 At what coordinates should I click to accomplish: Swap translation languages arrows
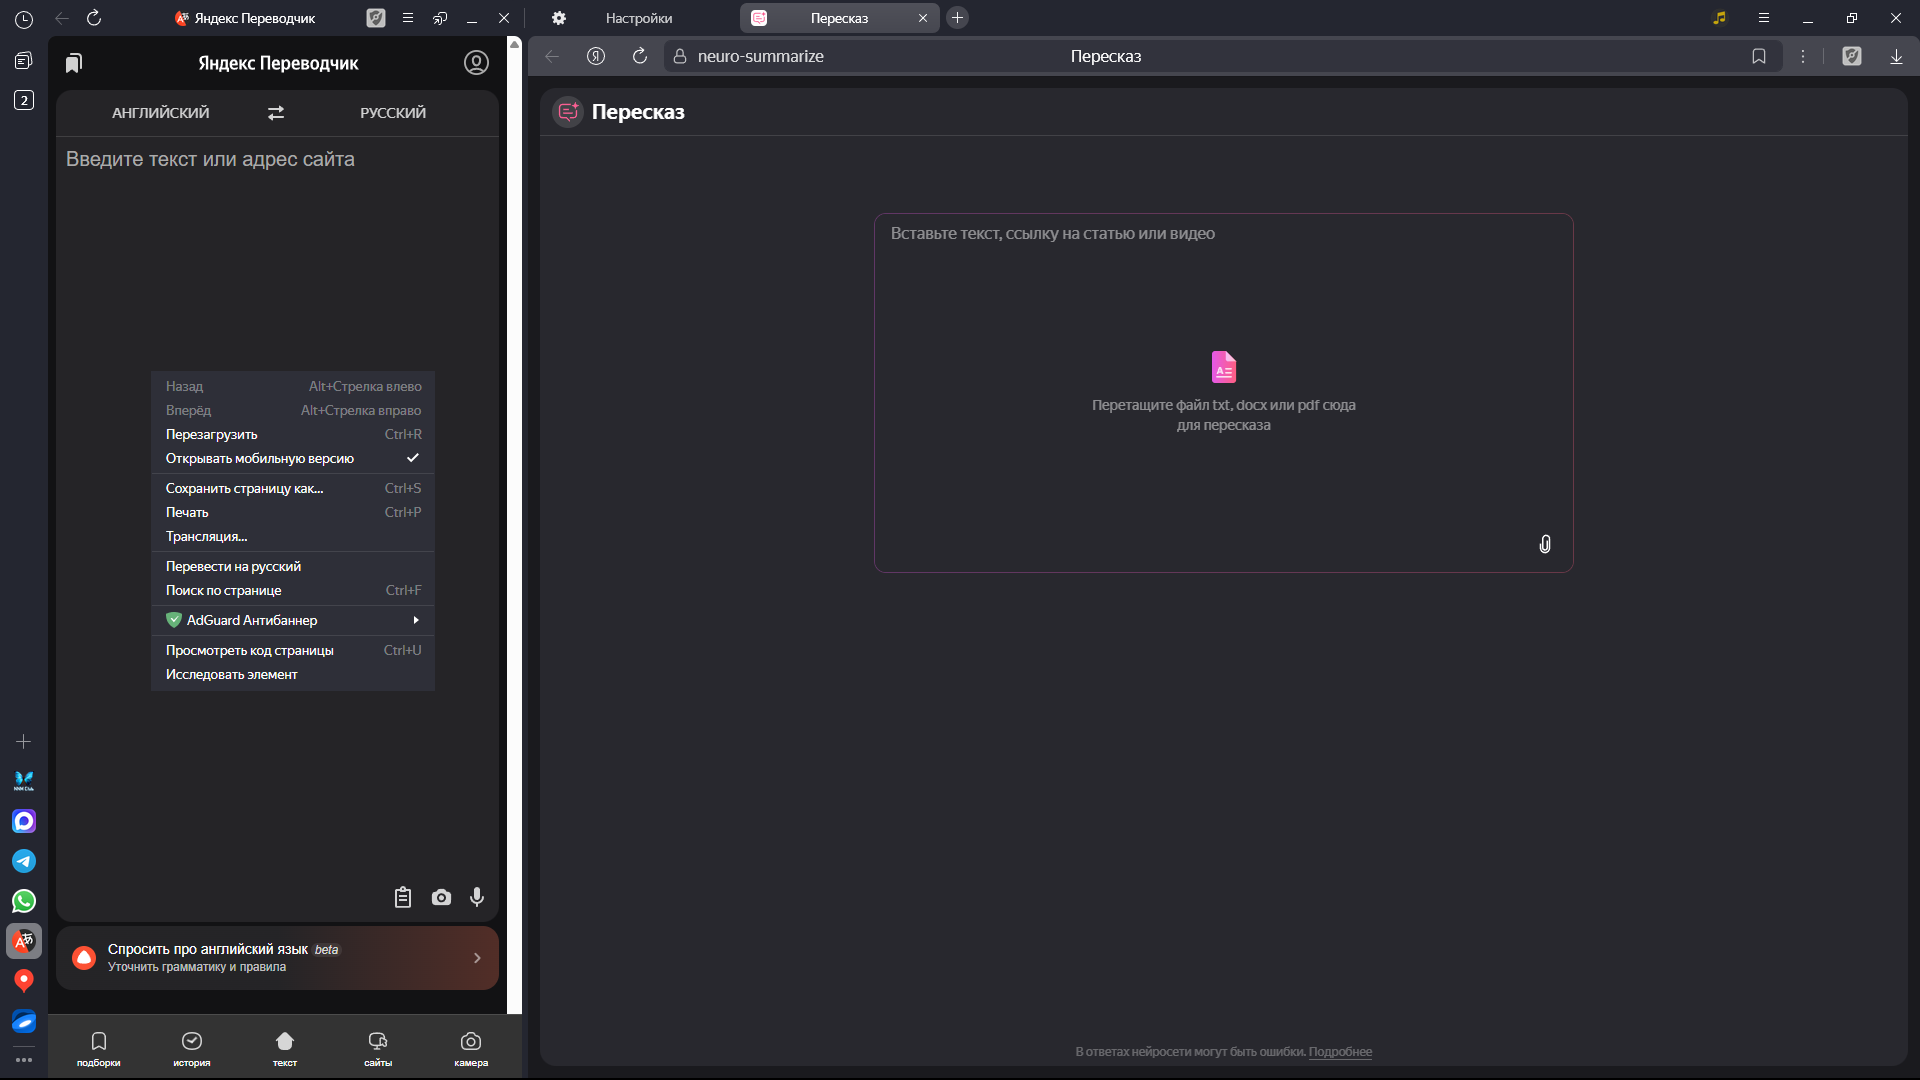pyautogui.click(x=276, y=113)
